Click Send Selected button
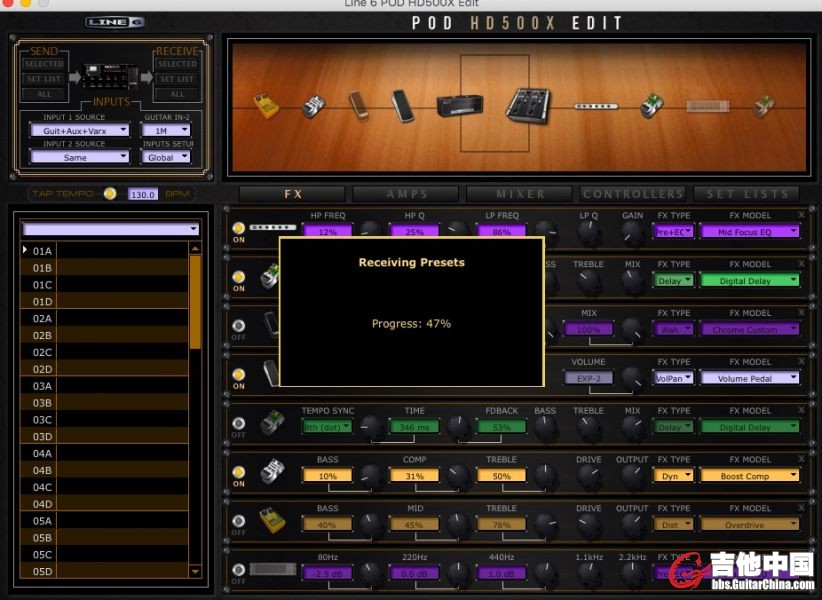This screenshot has height=600, width=822. [44, 64]
